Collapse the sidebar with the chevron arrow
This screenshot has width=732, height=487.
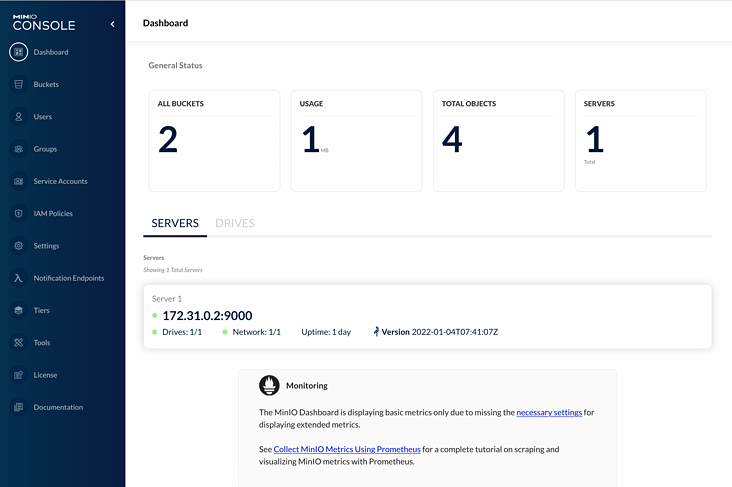[113, 24]
